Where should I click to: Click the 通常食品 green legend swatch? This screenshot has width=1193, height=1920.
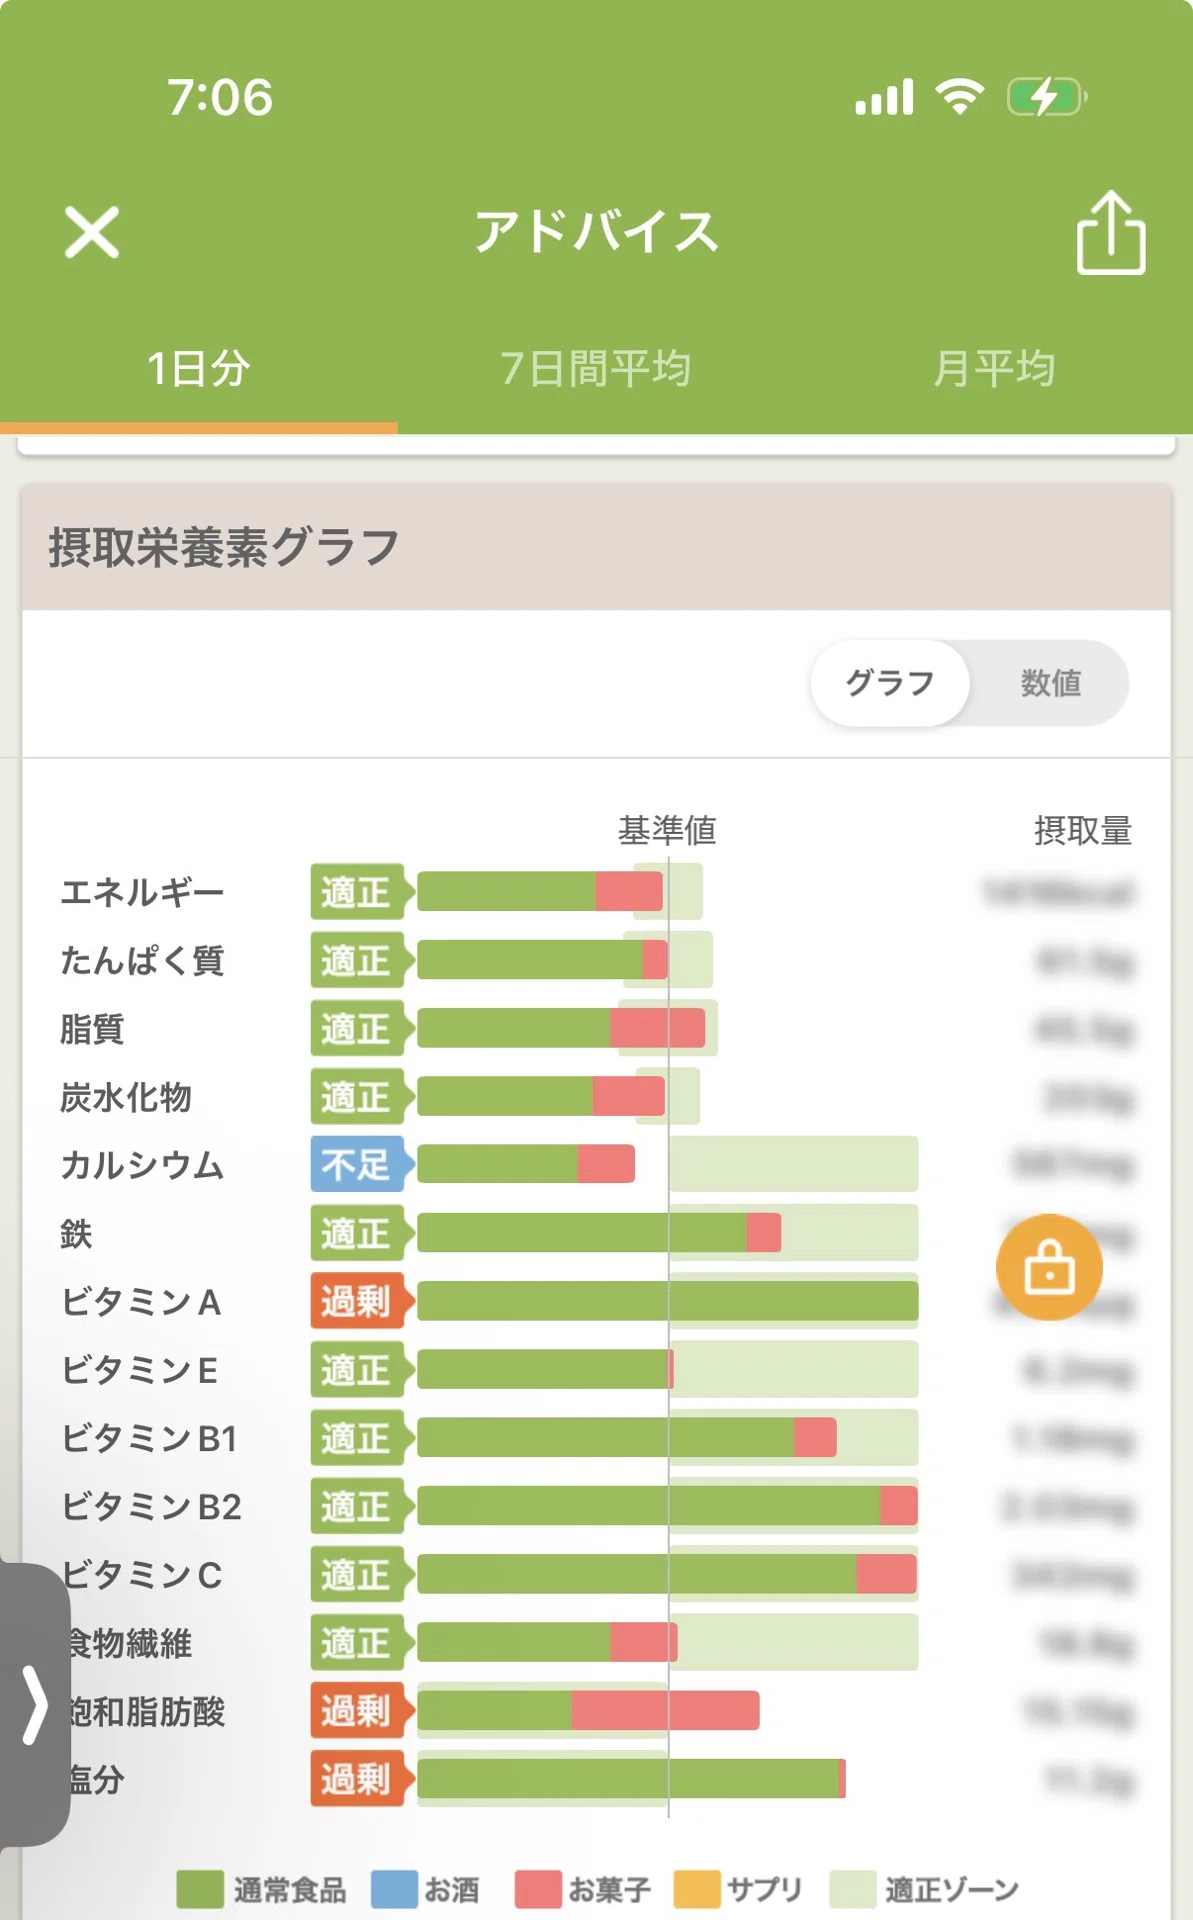click(200, 1889)
